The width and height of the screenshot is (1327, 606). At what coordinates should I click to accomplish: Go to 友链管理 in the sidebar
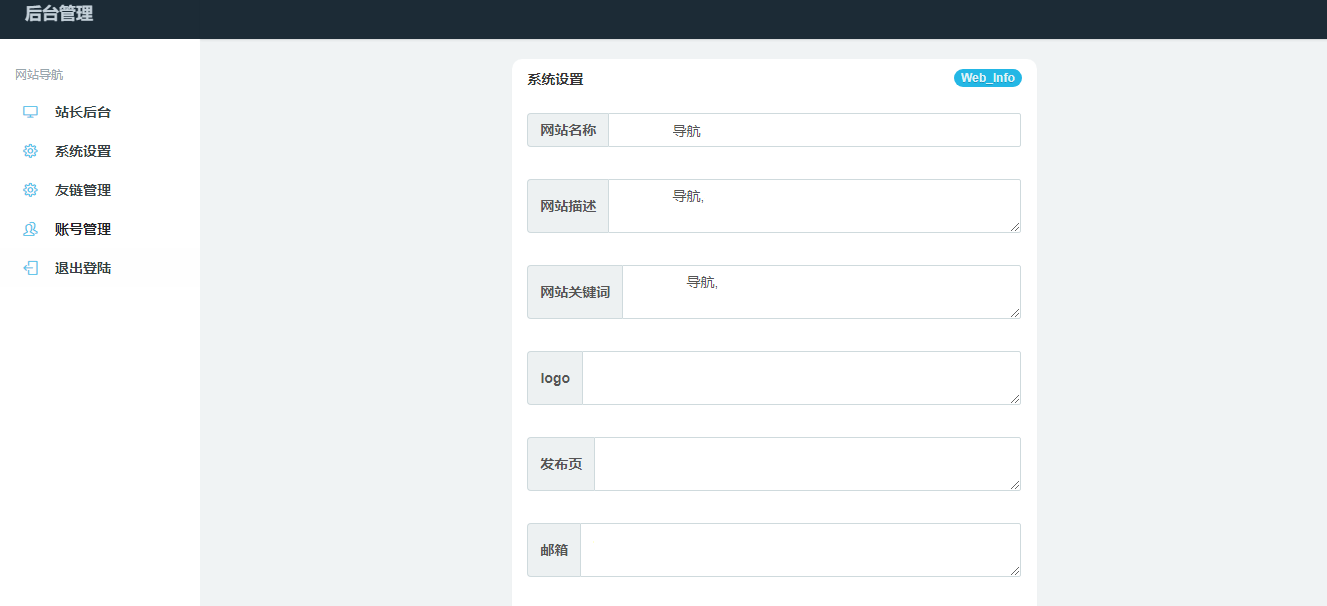pyautogui.click(x=83, y=190)
